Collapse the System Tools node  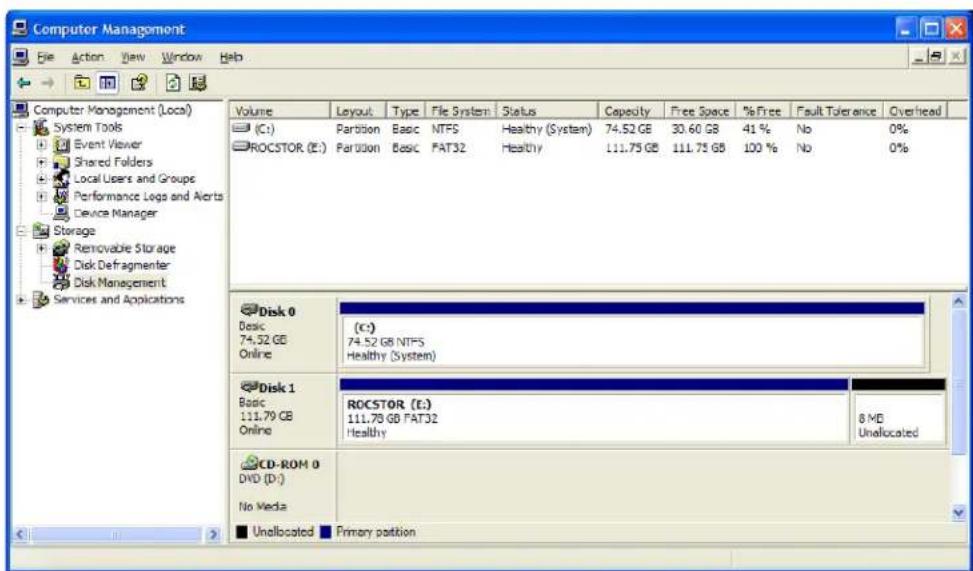[x=22, y=128]
